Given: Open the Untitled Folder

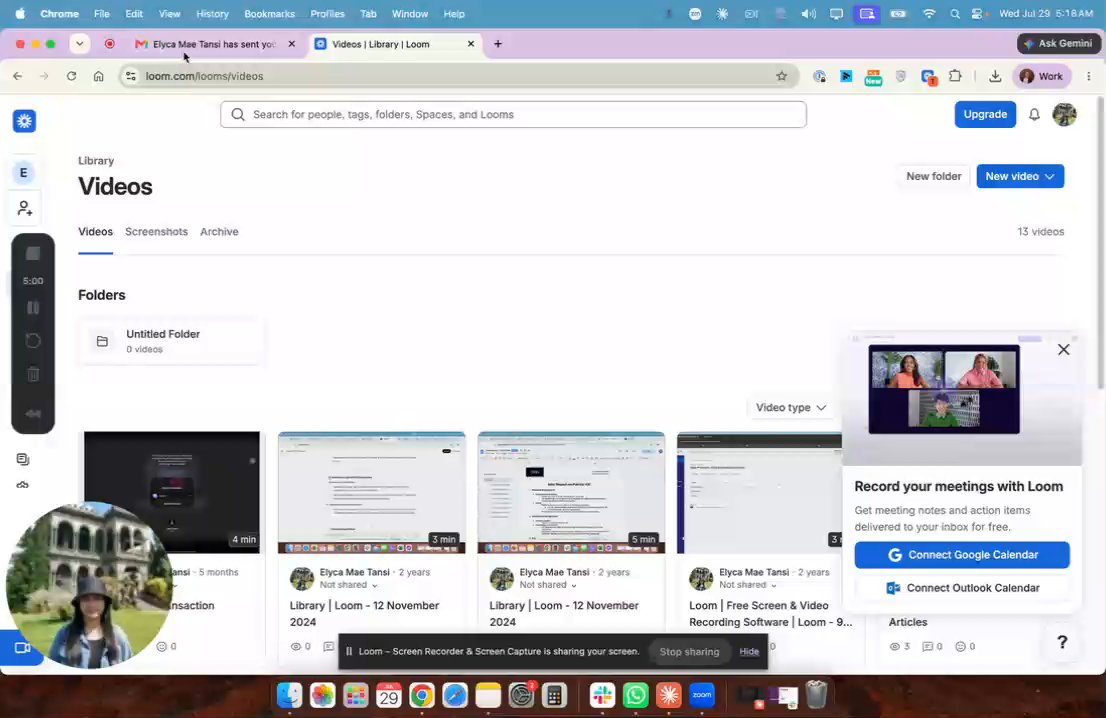Looking at the screenshot, I should 171,341.
